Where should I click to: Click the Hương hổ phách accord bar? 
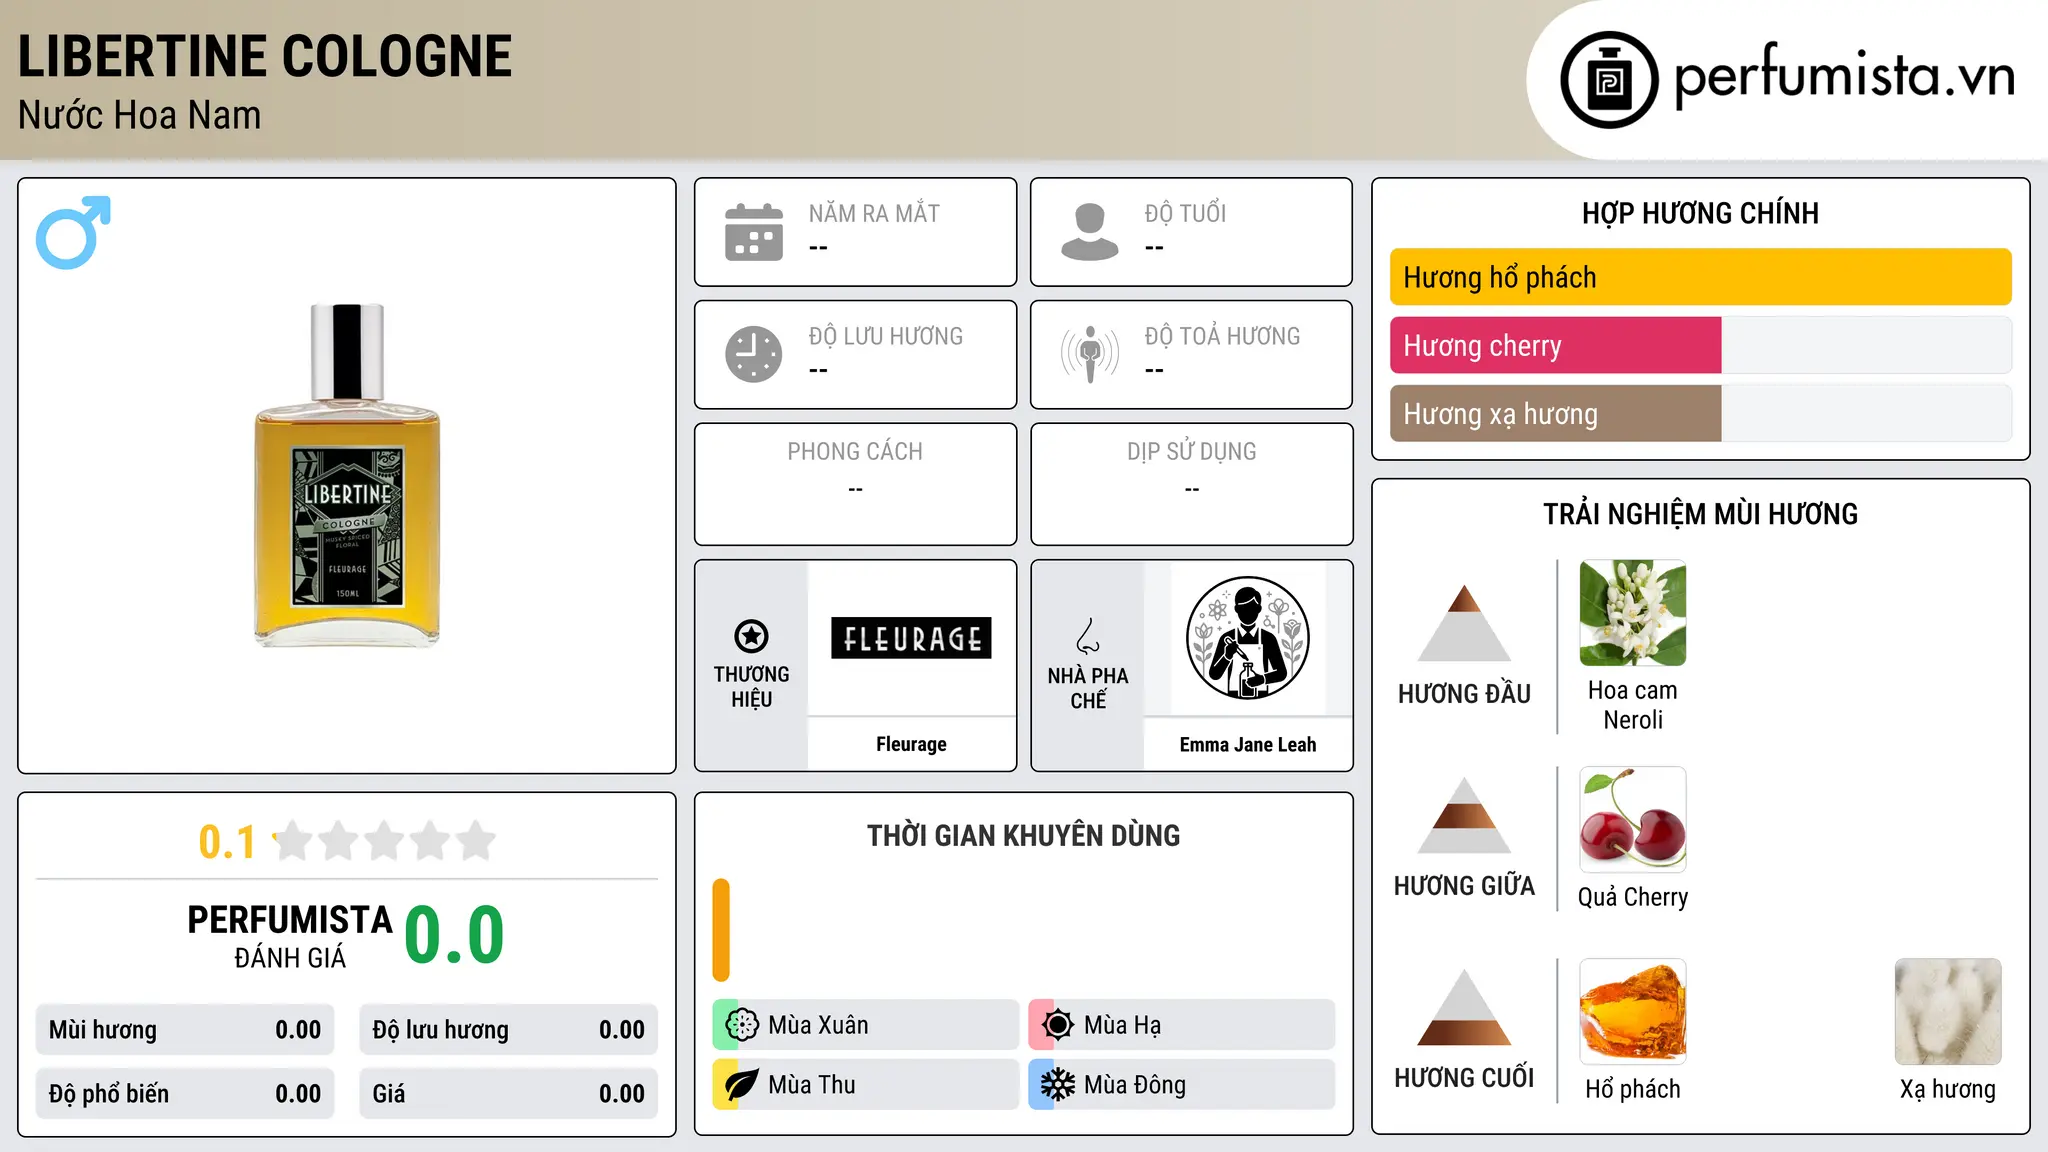[x=1701, y=277]
